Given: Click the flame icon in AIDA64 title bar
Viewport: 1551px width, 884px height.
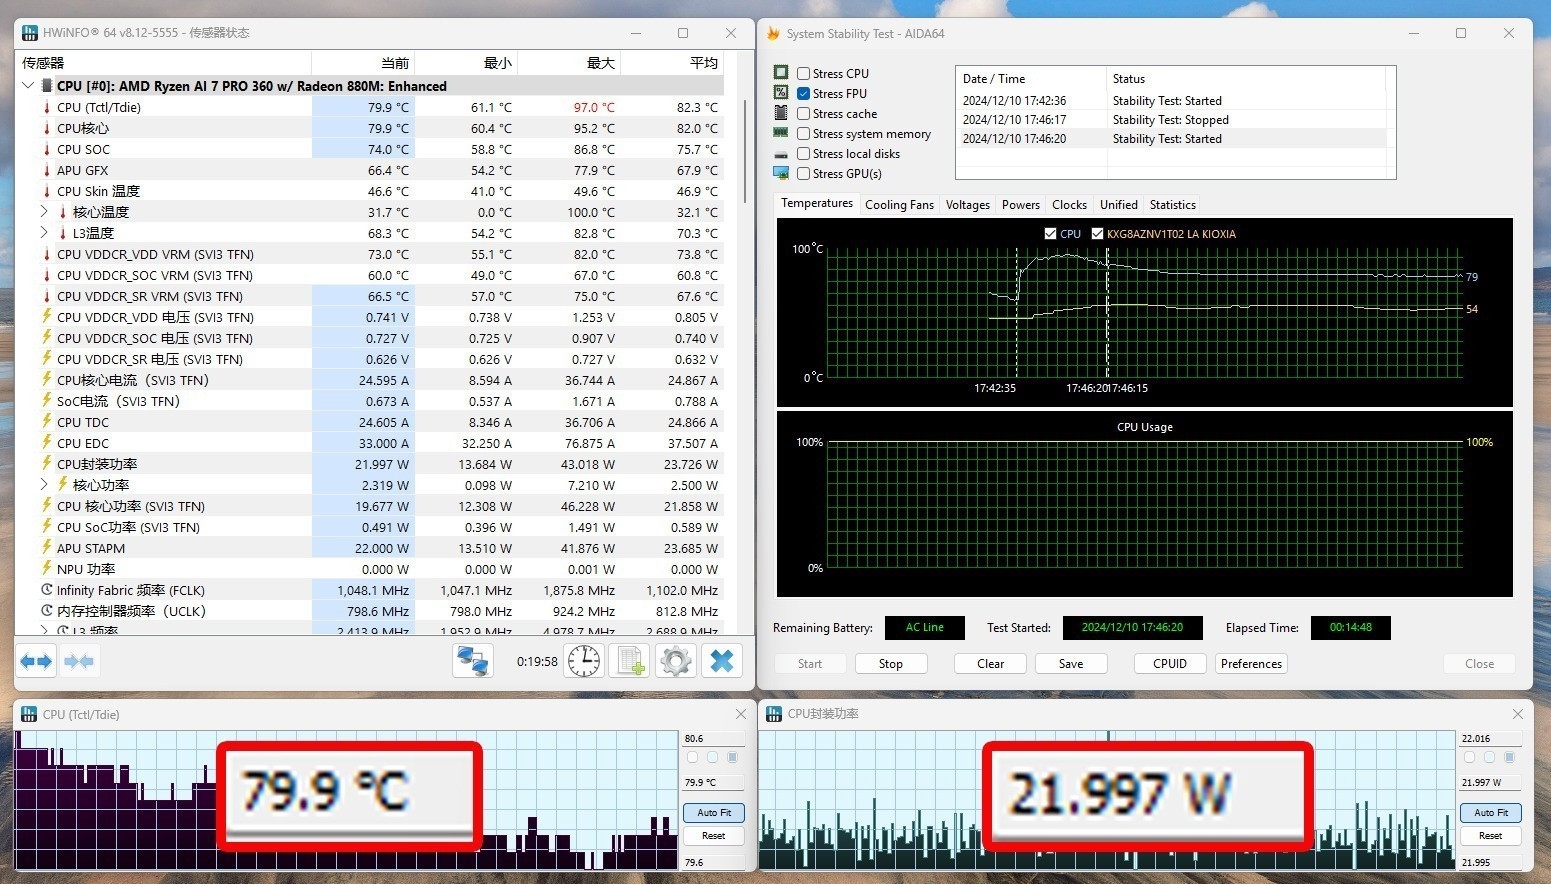Looking at the screenshot, I should point(773,34).
